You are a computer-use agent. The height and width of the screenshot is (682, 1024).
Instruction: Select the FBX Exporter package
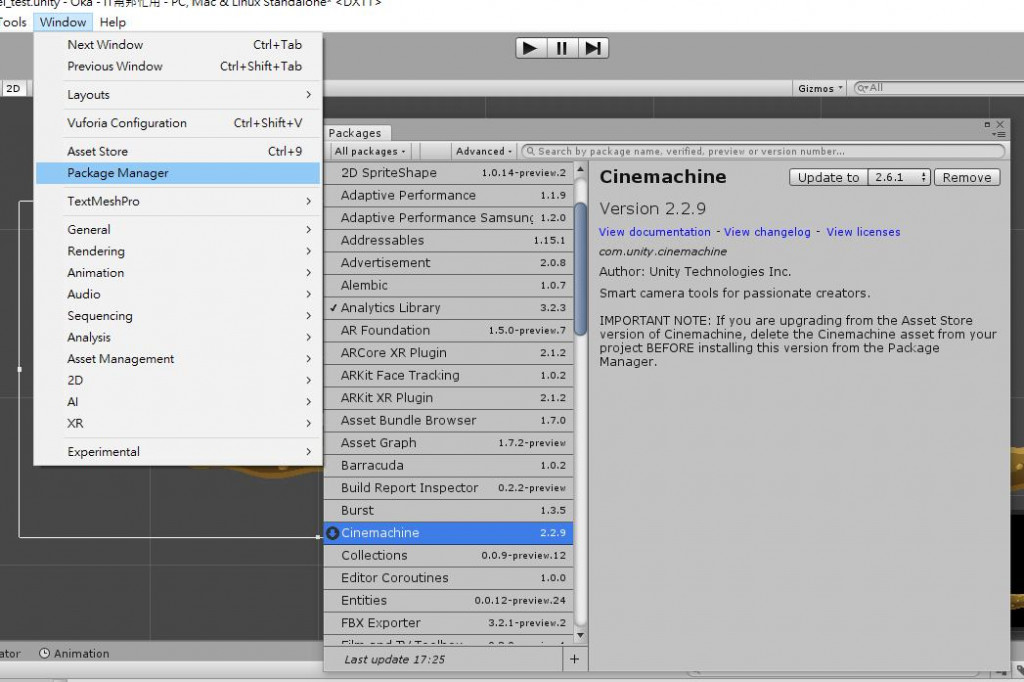449,623
